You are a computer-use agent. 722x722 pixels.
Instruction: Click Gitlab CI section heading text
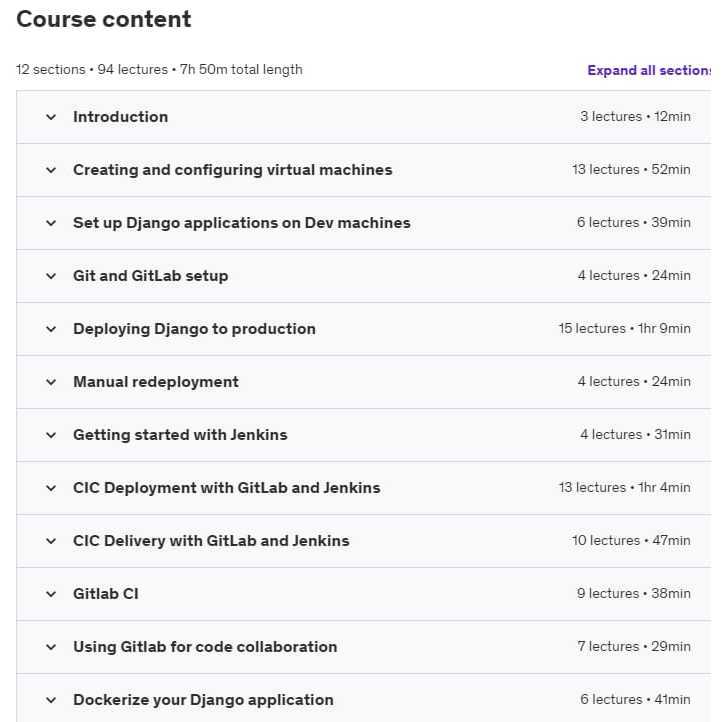pyautogui.click(x=105, y=594)
